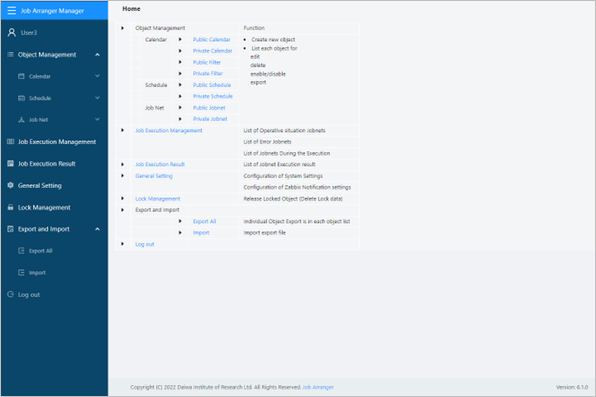Click the Calendar icon in sidebar
Image resolution: width=596 pixels, height=397 pixels.
(x=21, y=76)
